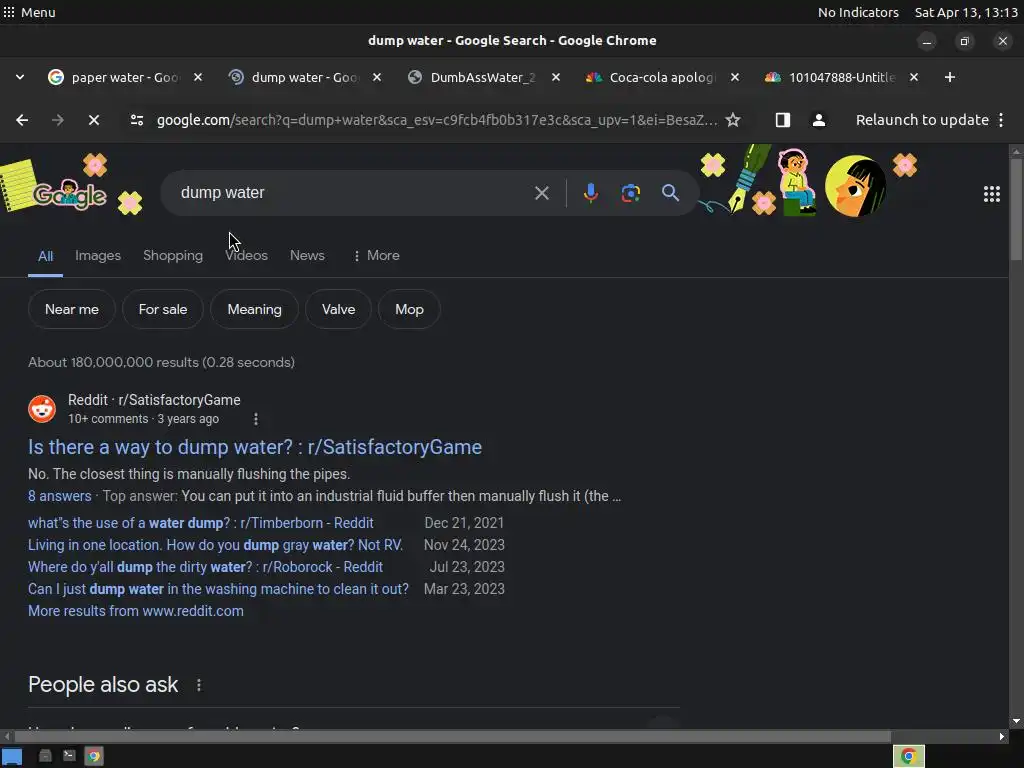Open the washing machine clean out link

click(218, 590)
